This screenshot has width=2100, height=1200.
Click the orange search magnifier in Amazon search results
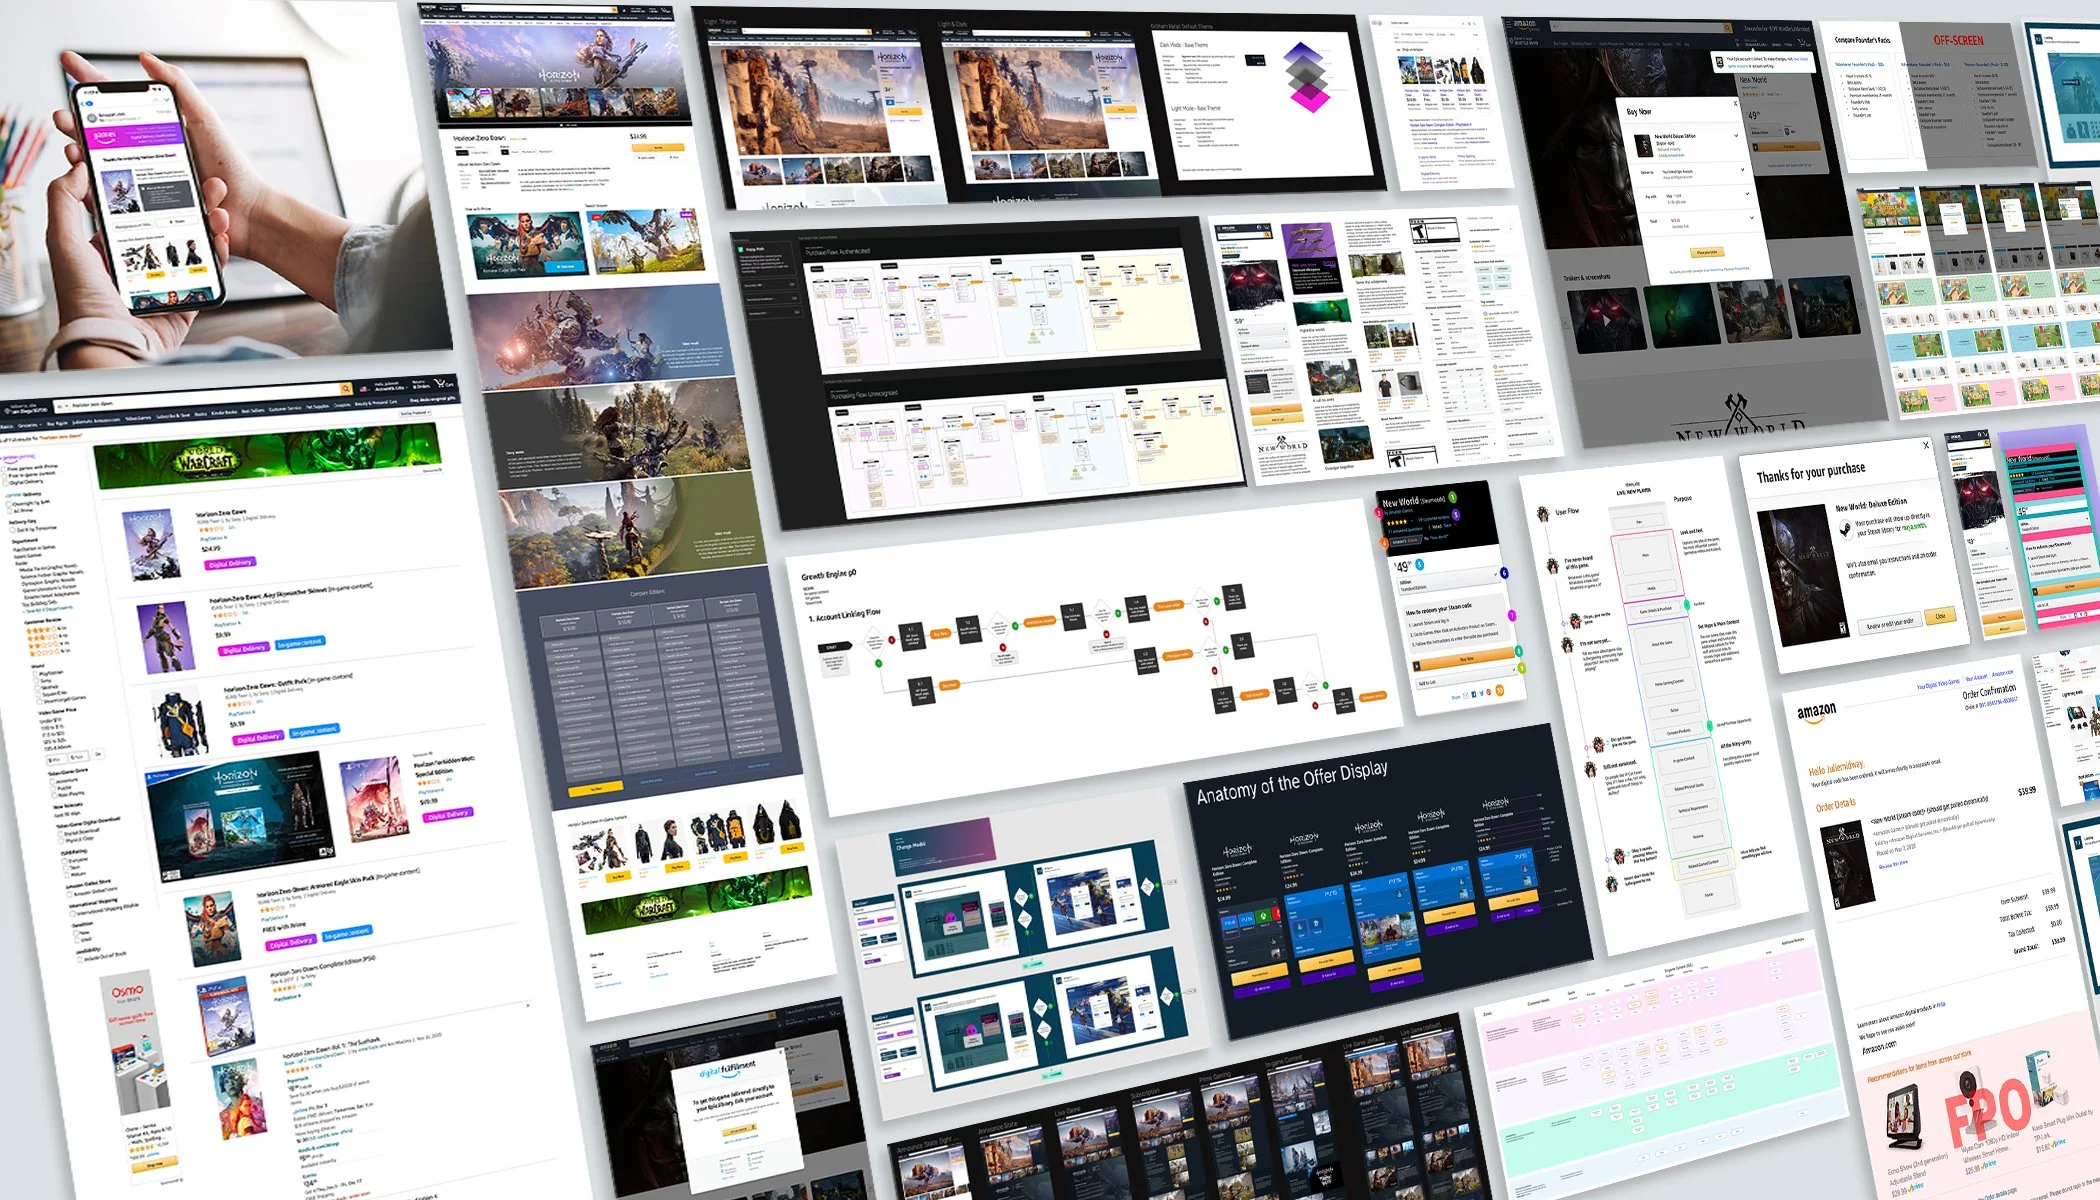(346, 389)
